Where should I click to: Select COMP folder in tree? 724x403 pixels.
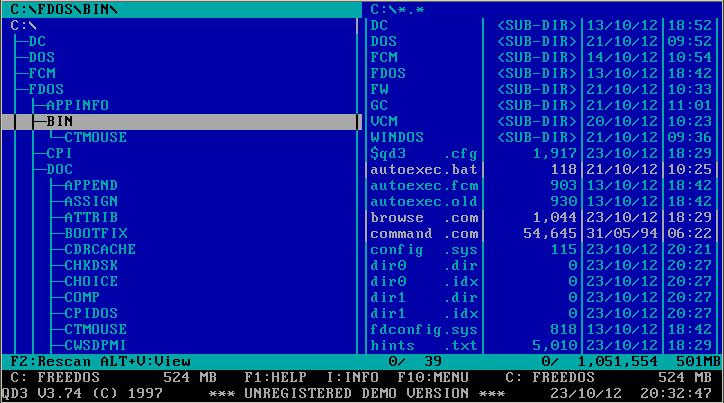[x=82, y=297]
